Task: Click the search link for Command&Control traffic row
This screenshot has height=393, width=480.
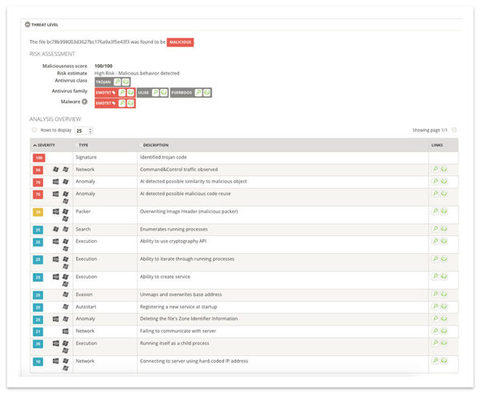Action: pos(435,169)
